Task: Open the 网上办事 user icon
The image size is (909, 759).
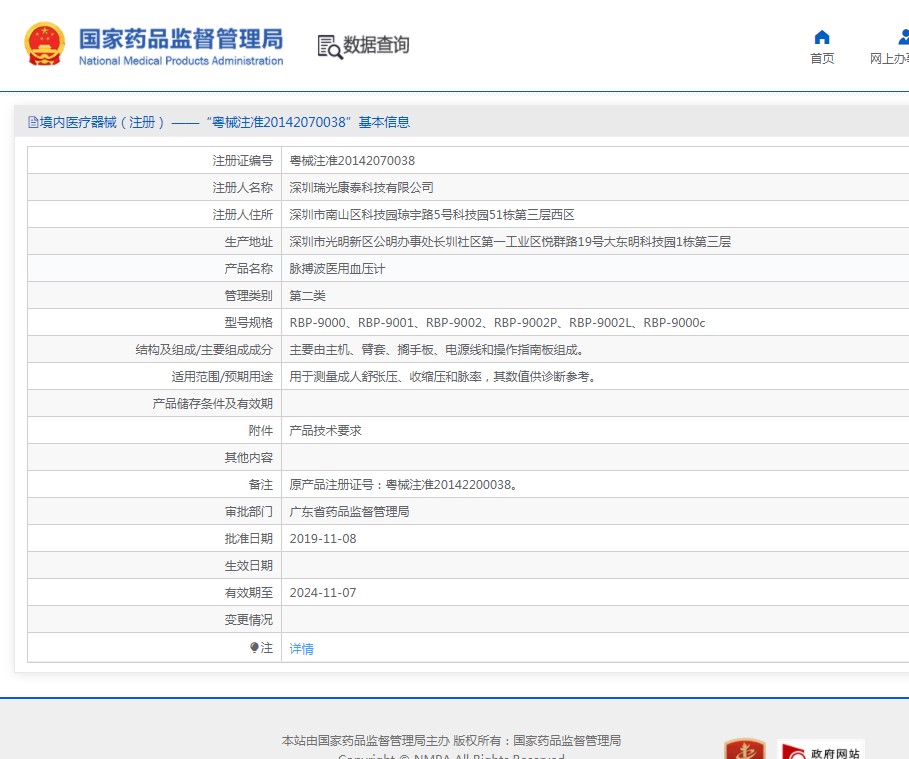Action: pos(903,37)
